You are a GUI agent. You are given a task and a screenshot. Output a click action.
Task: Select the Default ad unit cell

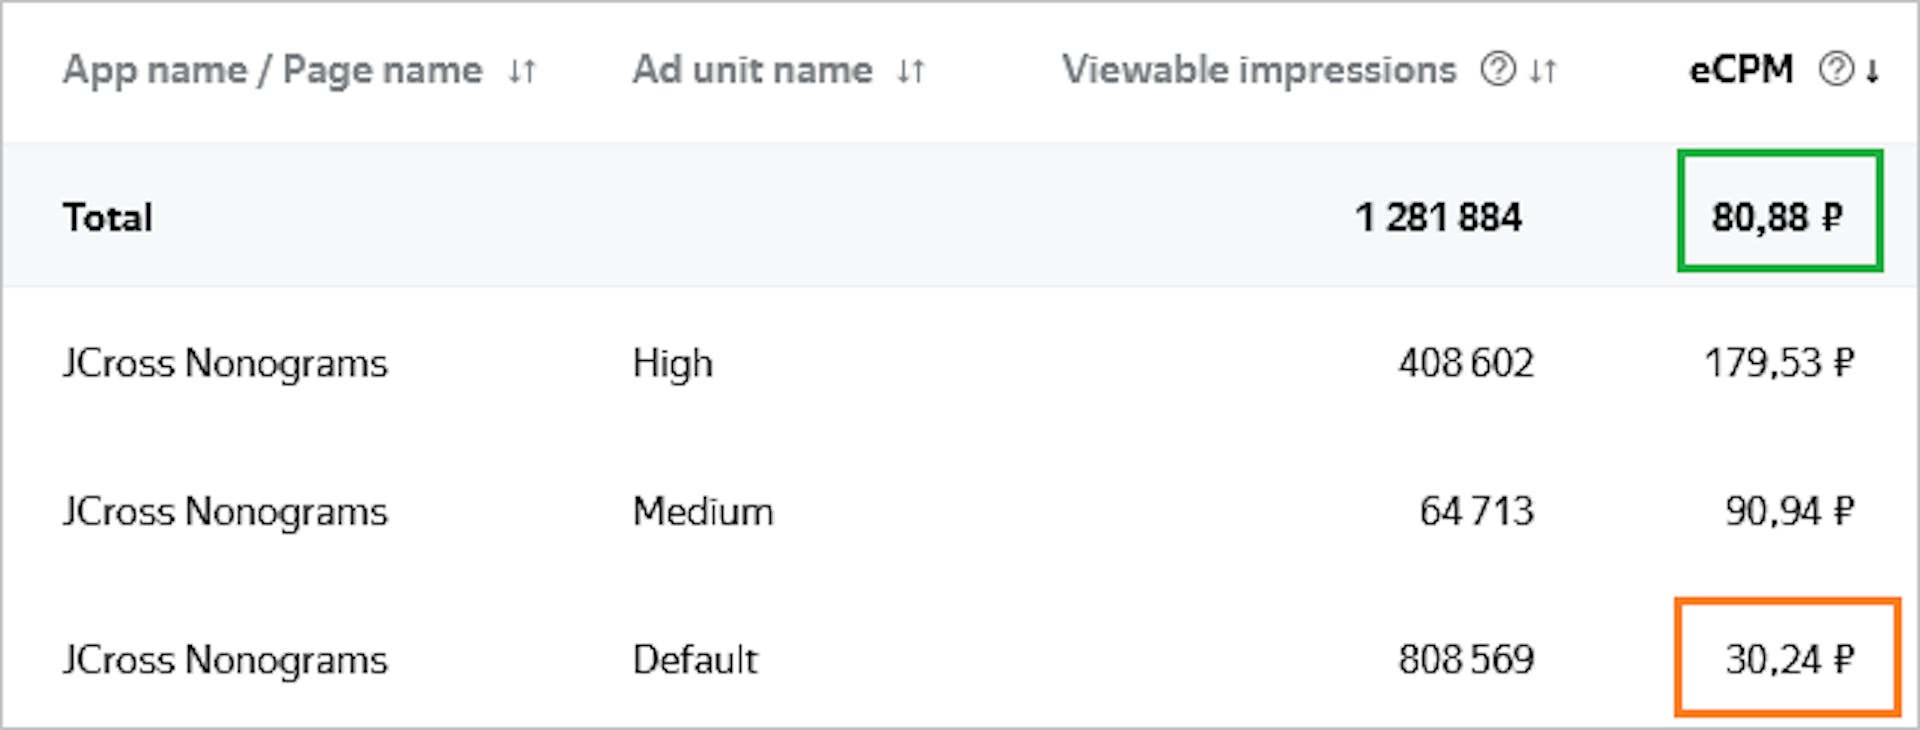[695, 660]
